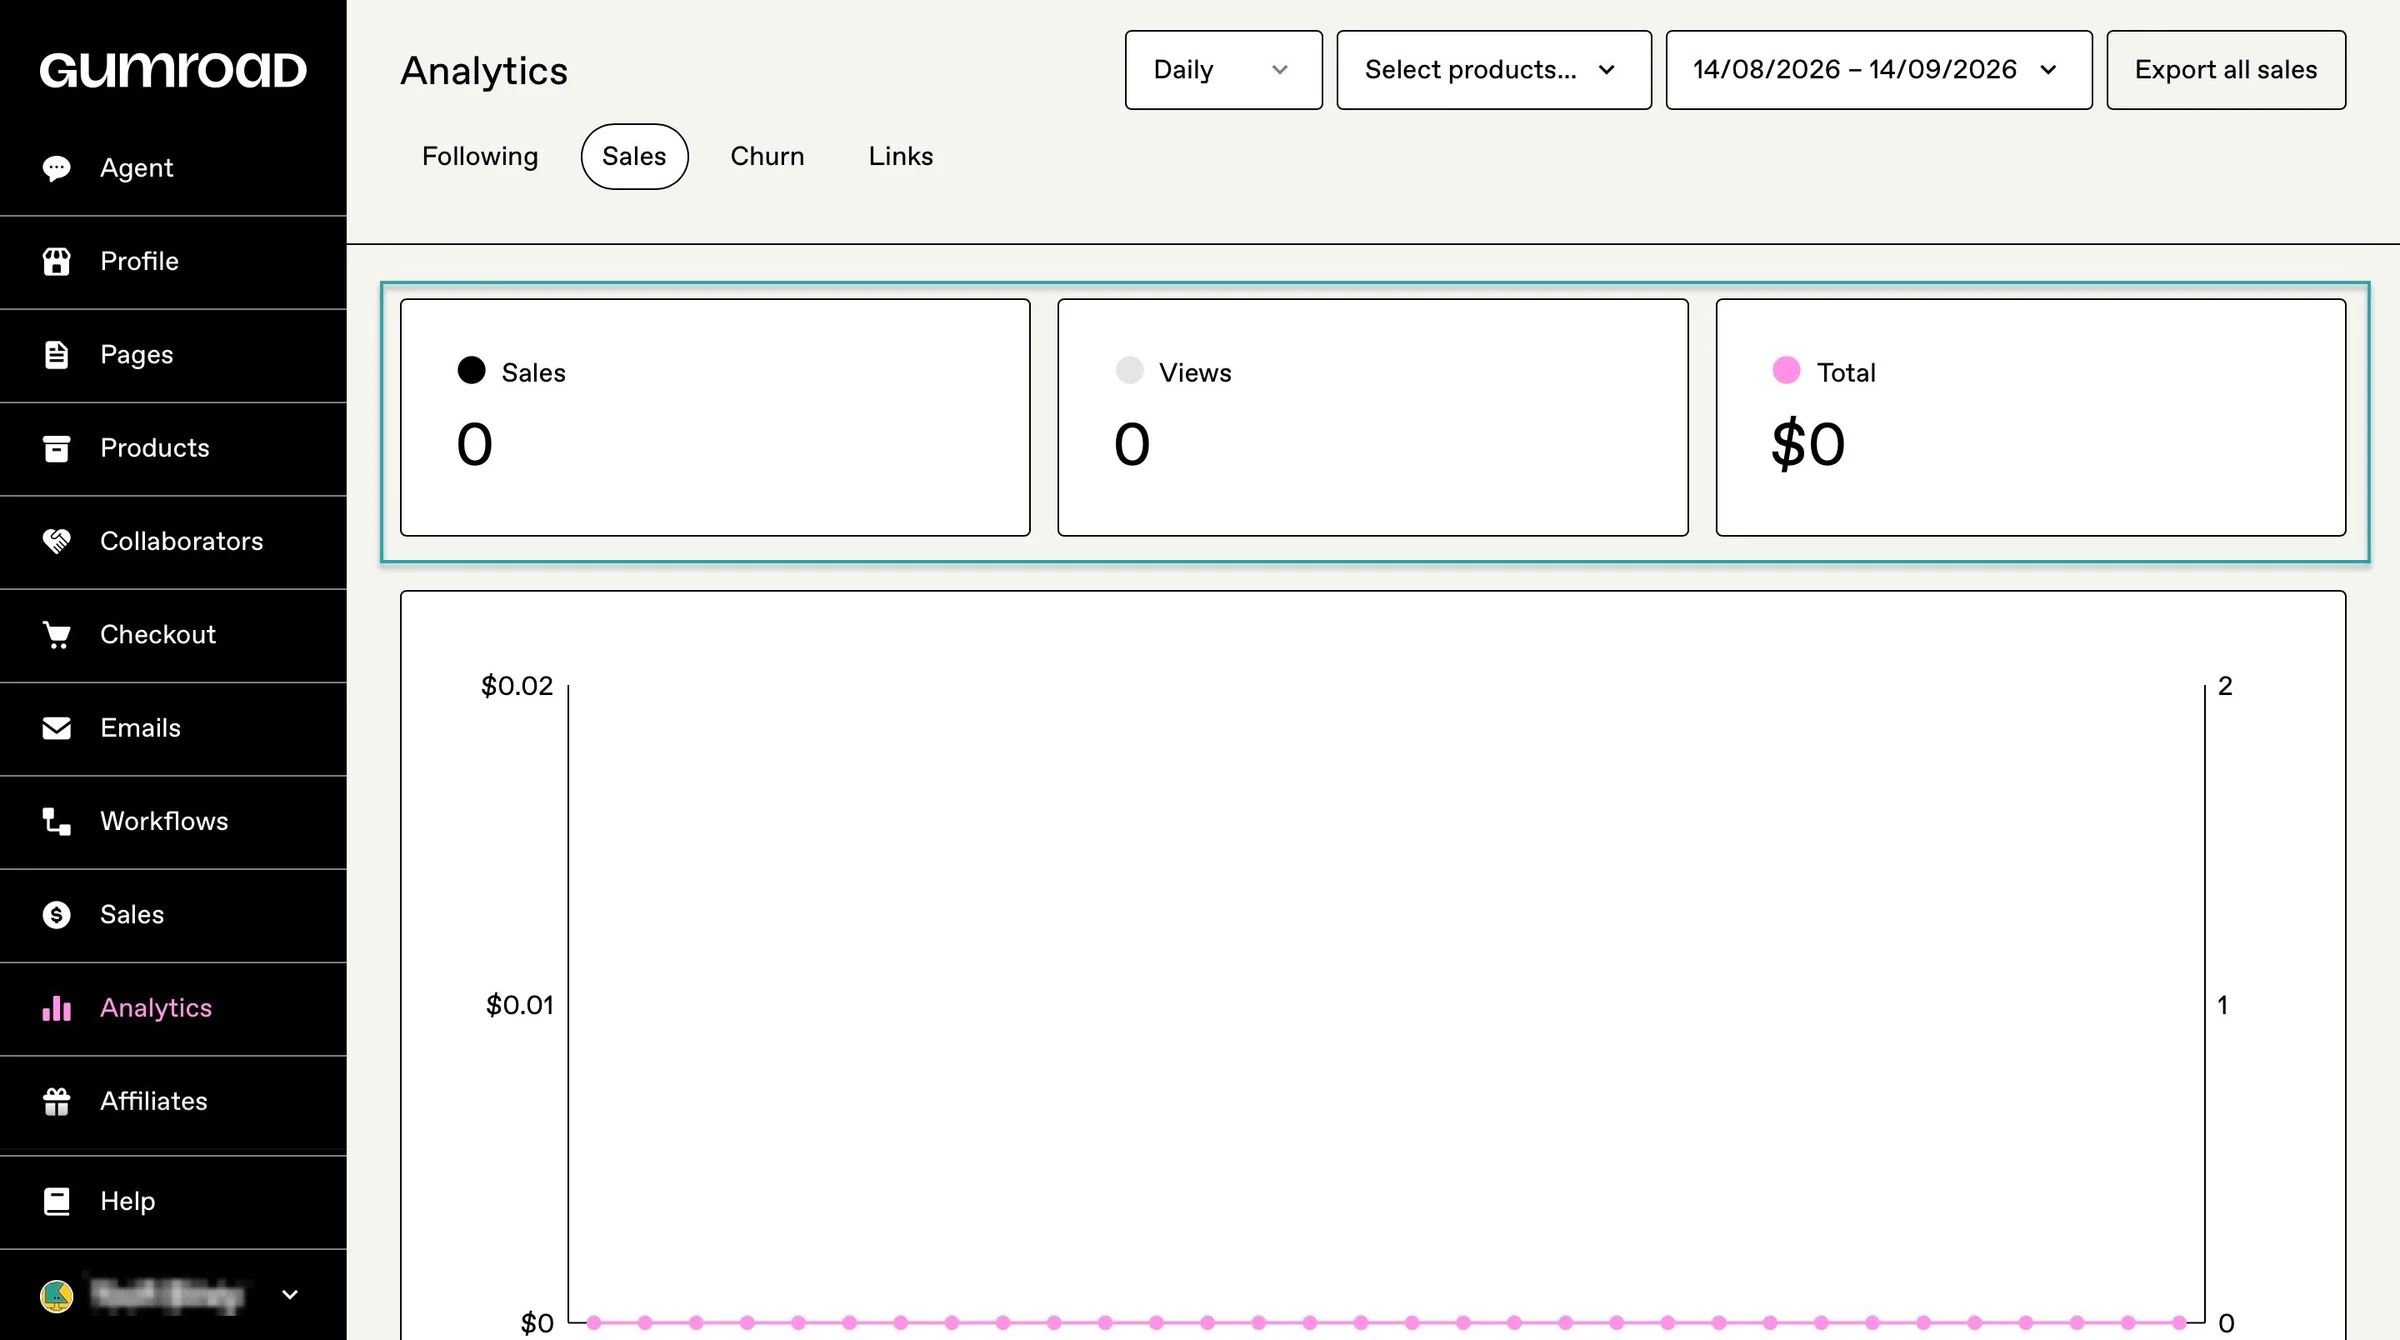The width and height of the screenshot is (2400, 1340).
Task: Click the Gumroad logo
Action: point(173,70)
